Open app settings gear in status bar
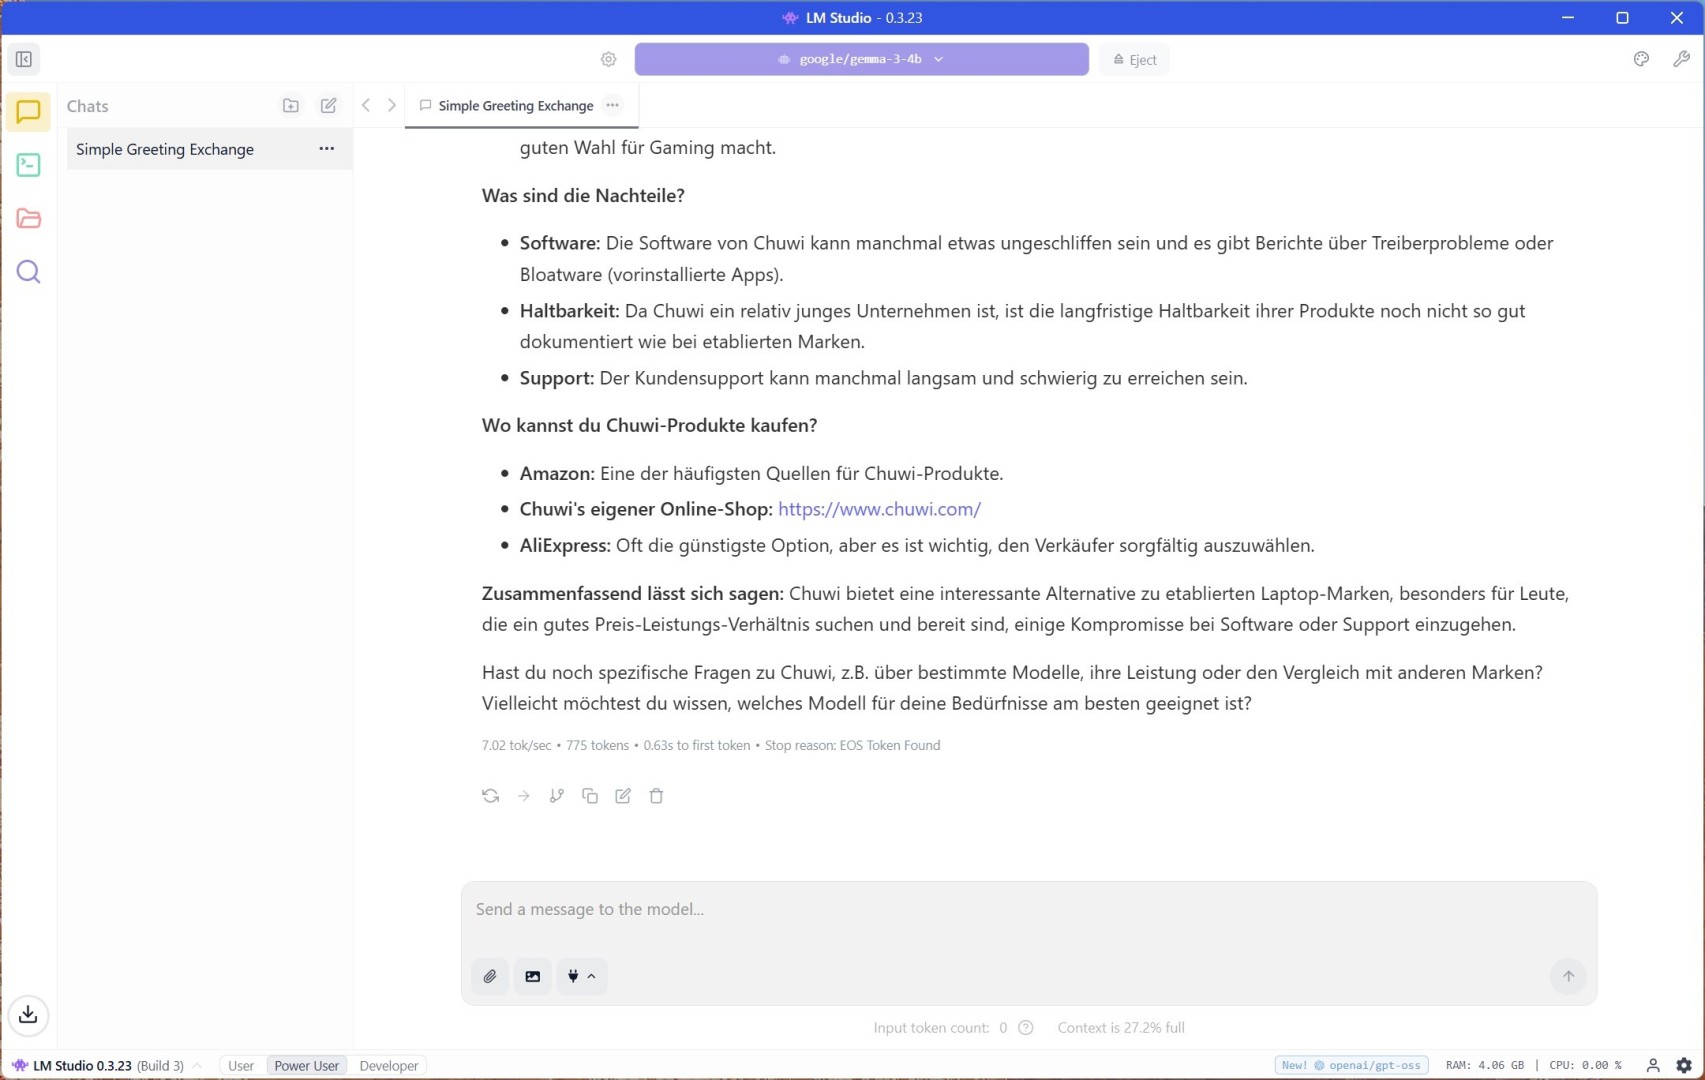This screenshot has height=1080, width=1705. pyautogui.click(x=1684, y=1065)
